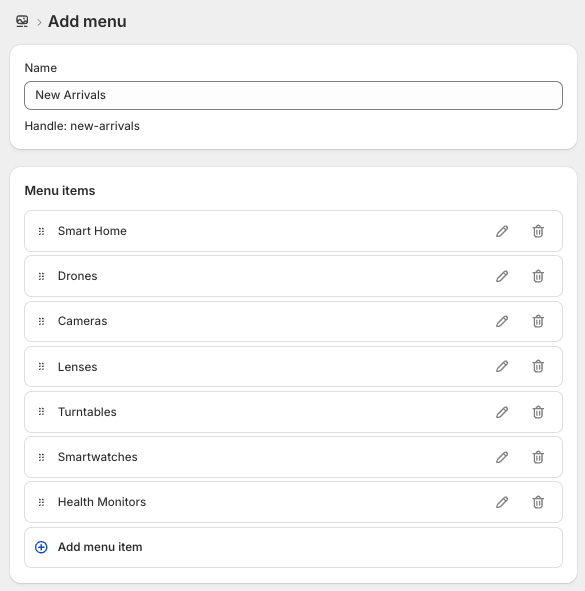Edit the Smartwatches menu item

[502, 457]
